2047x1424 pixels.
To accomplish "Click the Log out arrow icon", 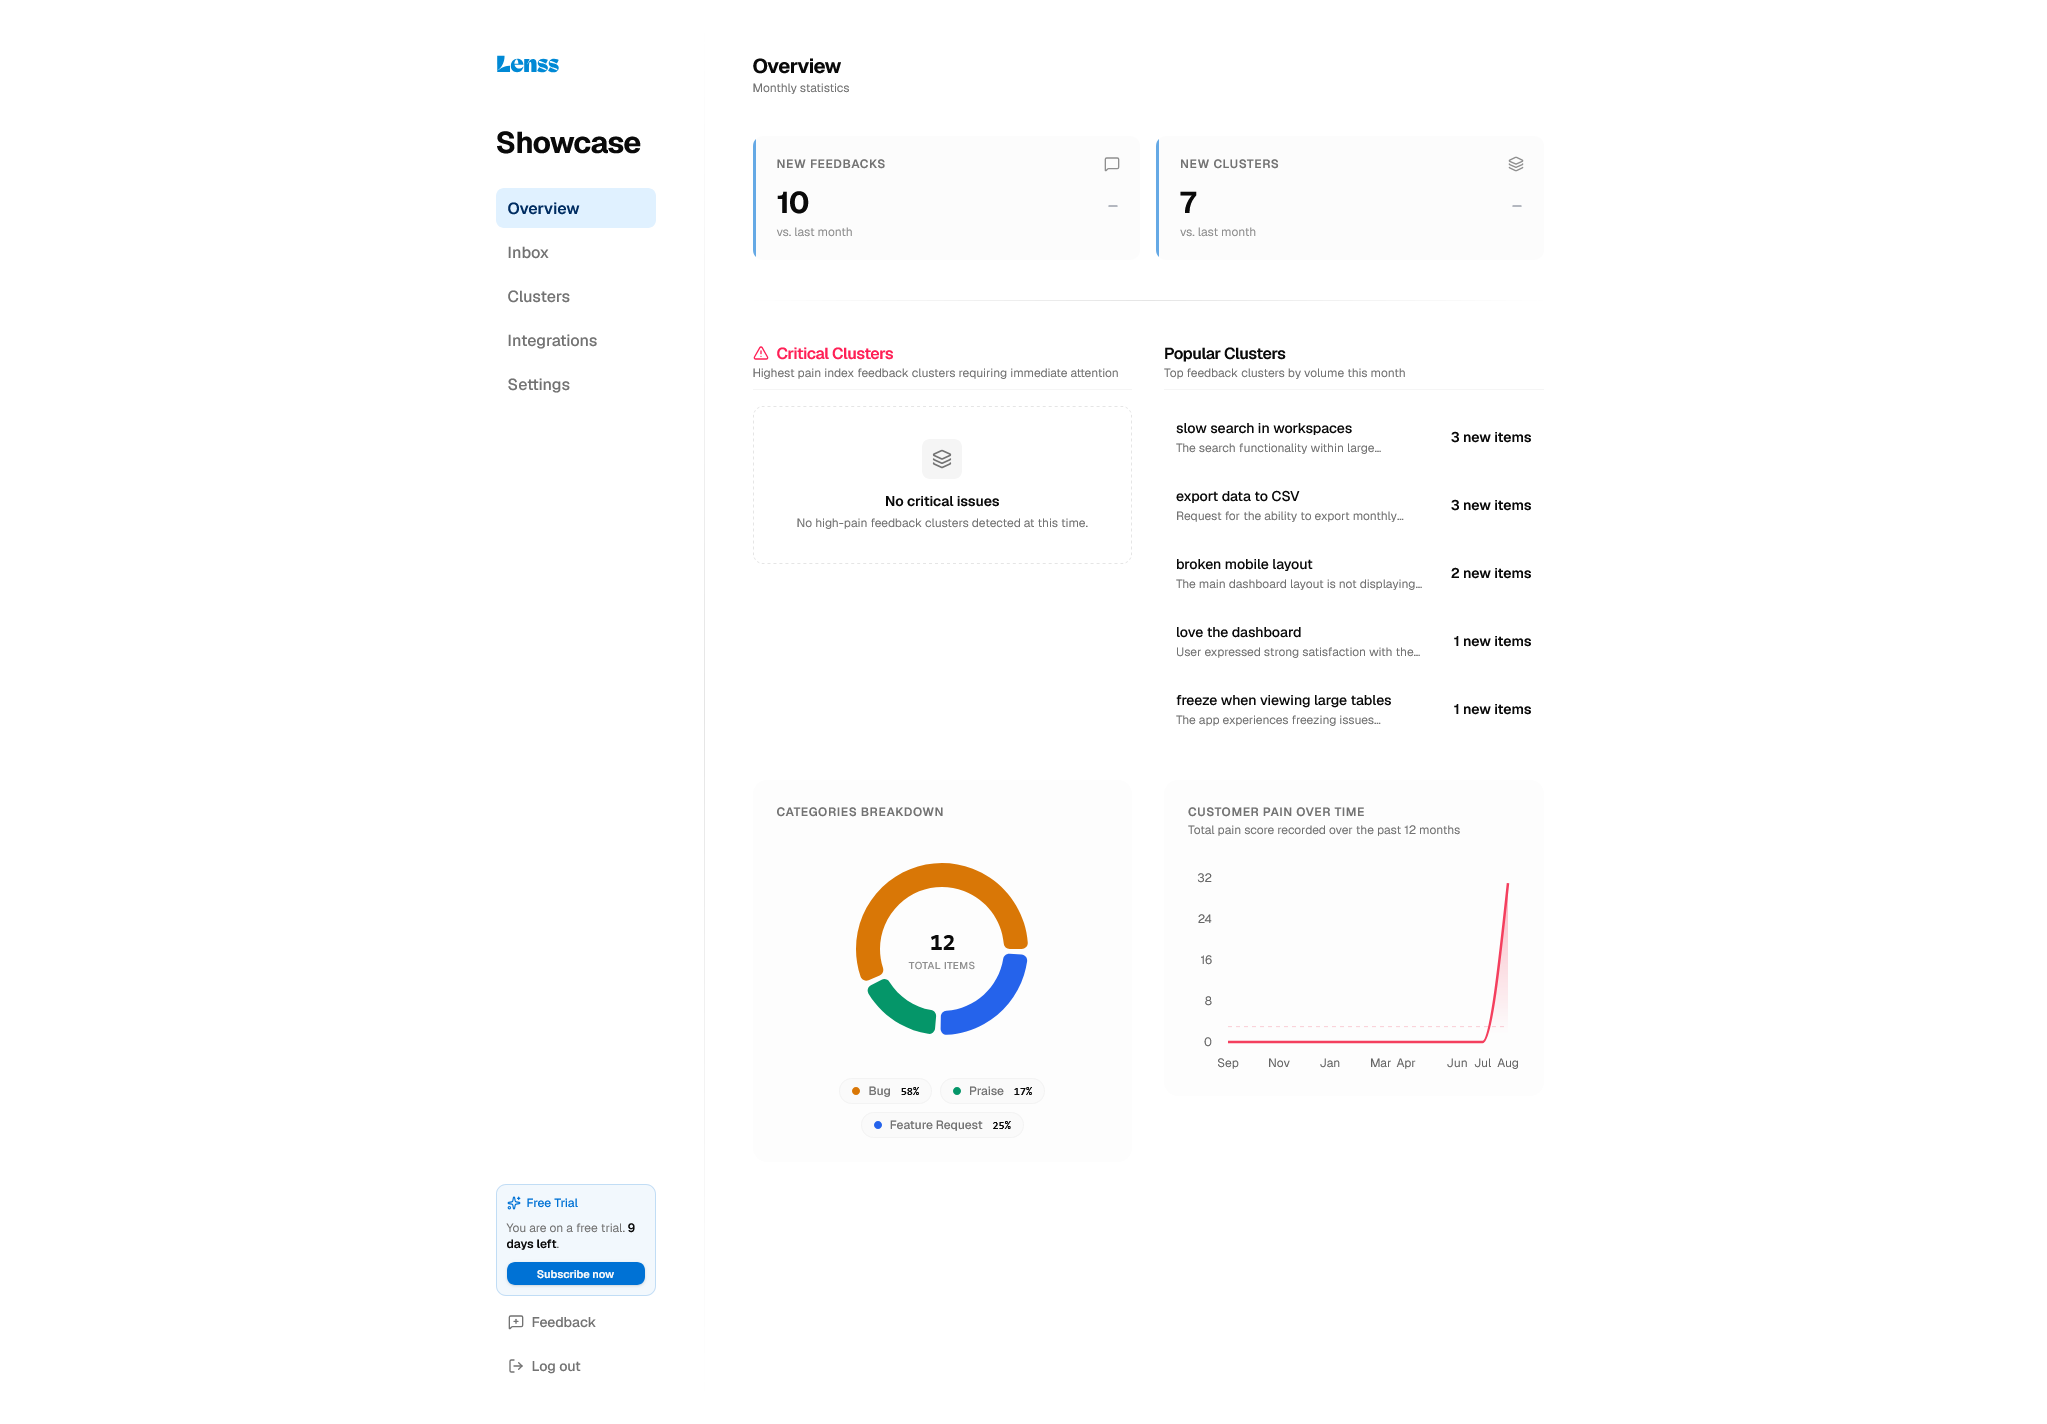I will (x=516, y=1366).
